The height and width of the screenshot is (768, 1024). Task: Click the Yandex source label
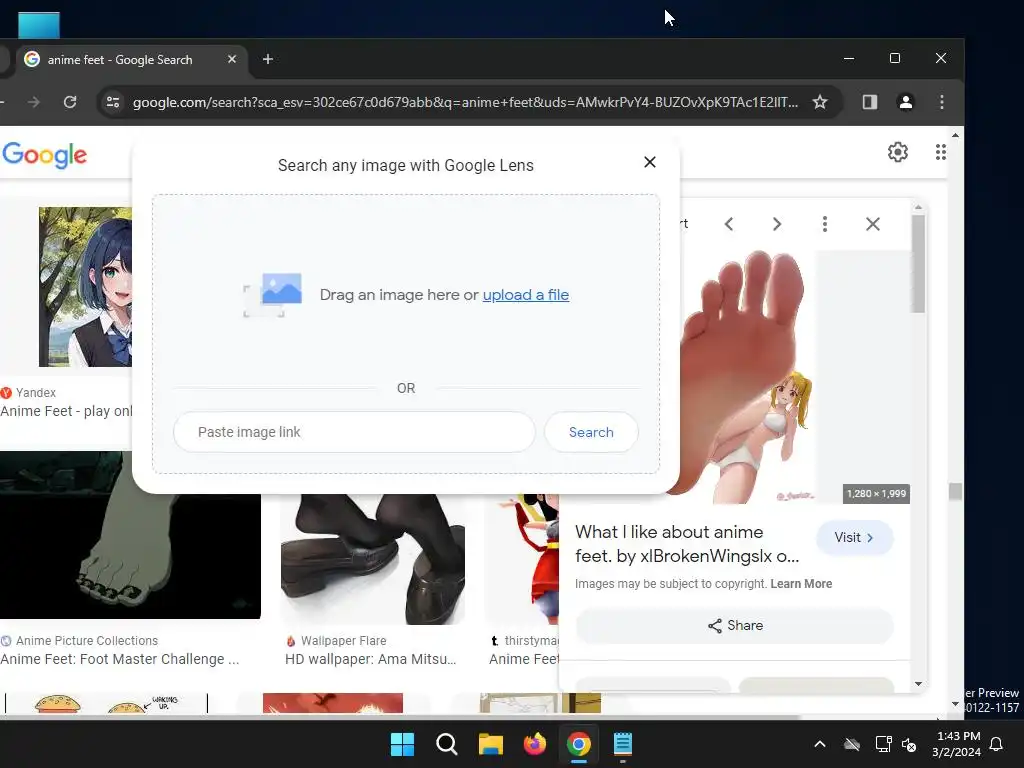point(35,392)
